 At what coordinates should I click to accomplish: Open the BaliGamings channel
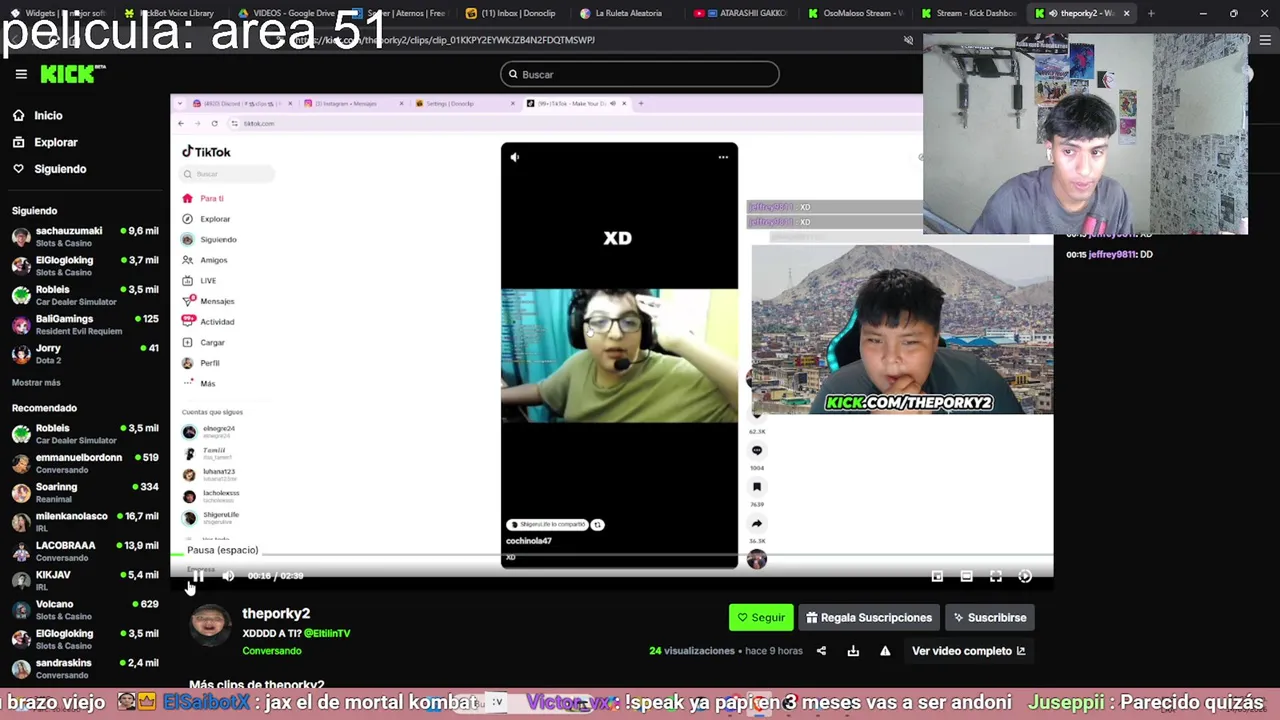click(85, 325)
